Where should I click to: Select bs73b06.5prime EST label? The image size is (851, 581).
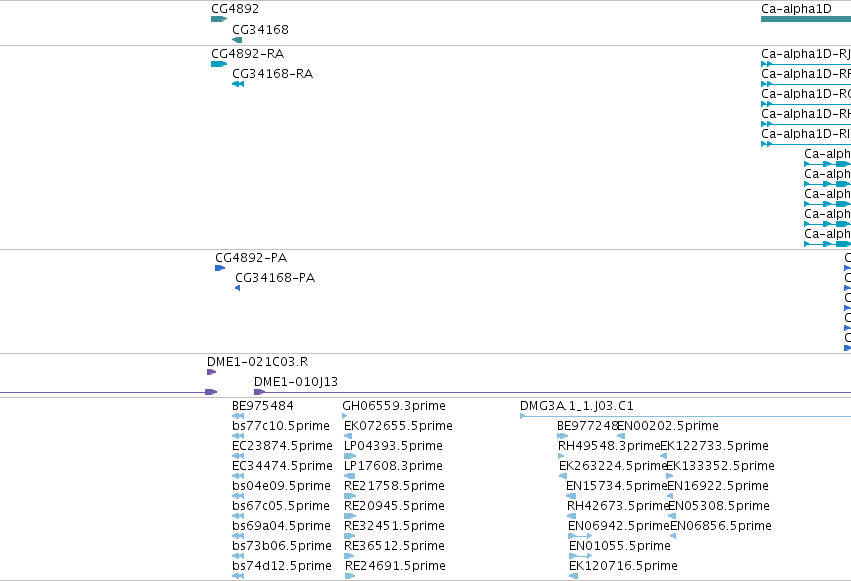point(282,546)
